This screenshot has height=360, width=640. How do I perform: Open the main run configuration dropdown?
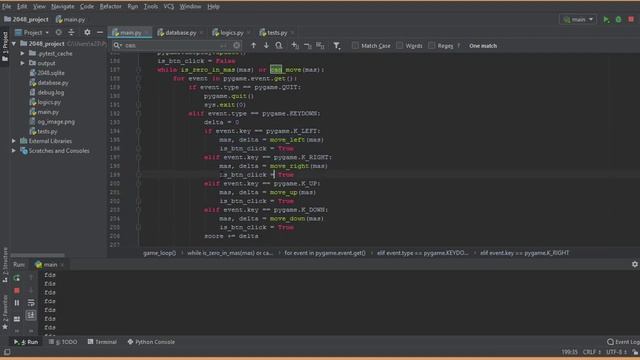click(x=578, y=19)
